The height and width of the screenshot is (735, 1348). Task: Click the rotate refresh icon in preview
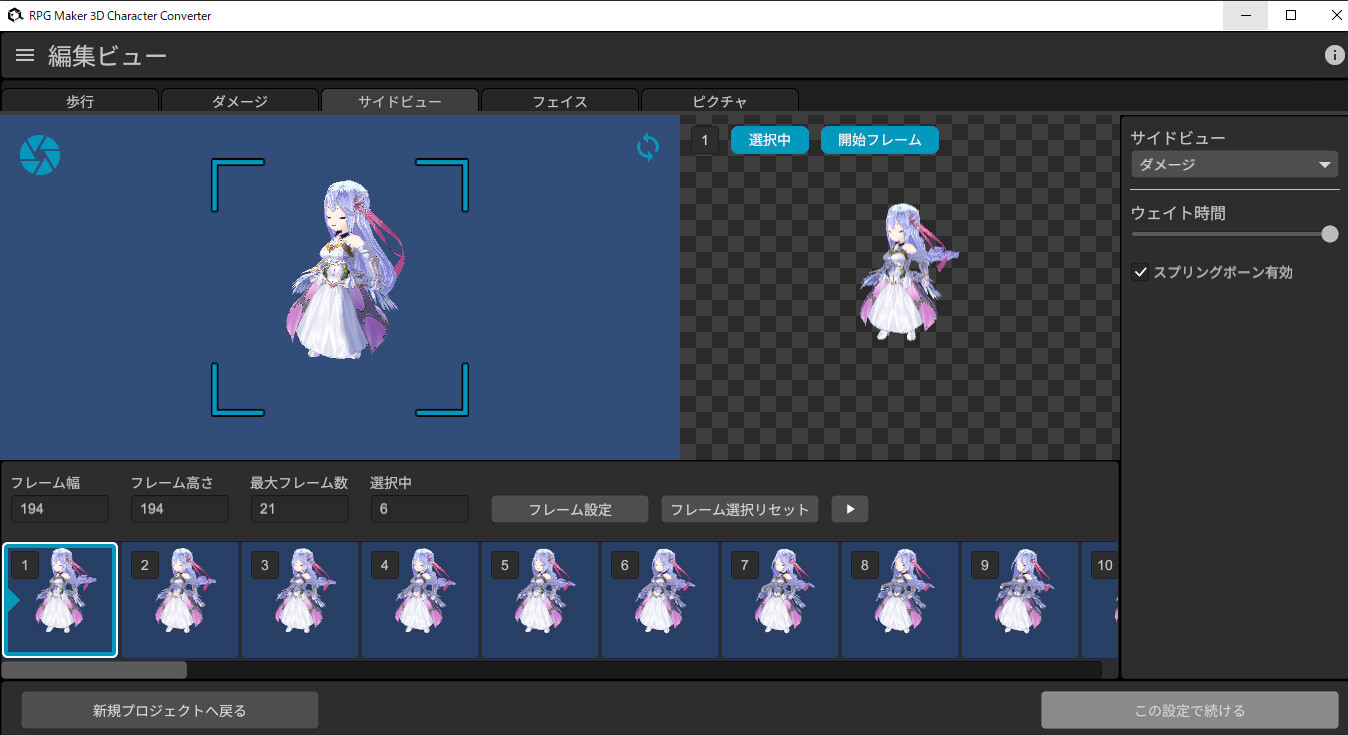(648, 148)
